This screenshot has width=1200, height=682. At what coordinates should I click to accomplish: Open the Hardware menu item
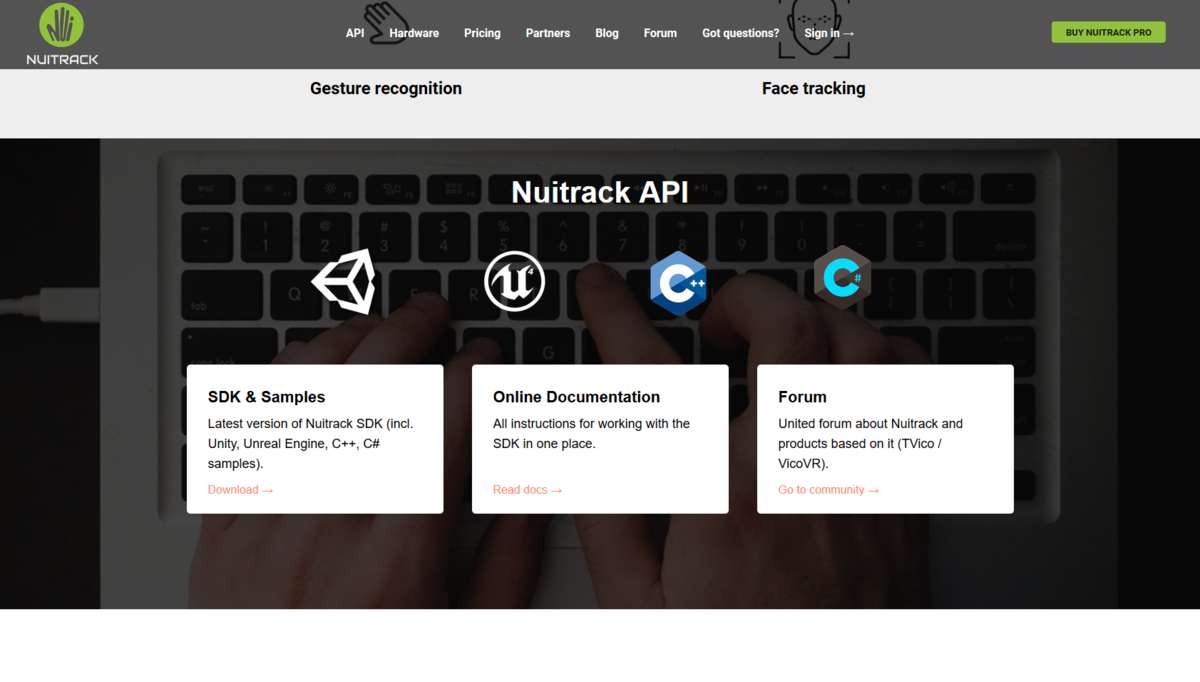tap(414, 33)
